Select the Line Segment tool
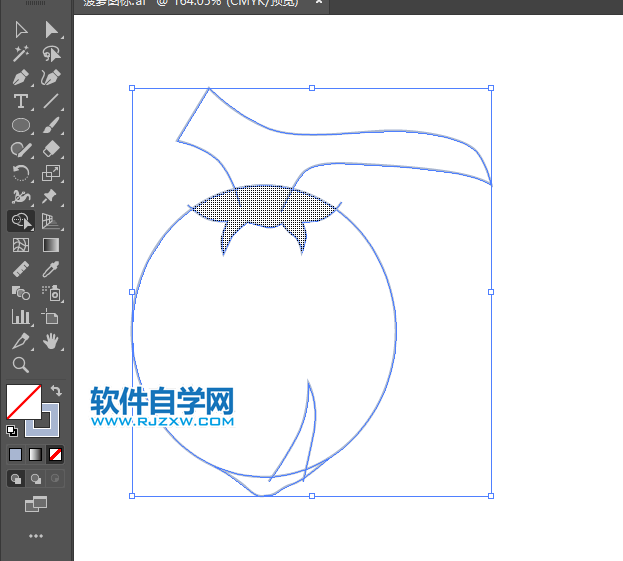623x561 pixels. 51,102
